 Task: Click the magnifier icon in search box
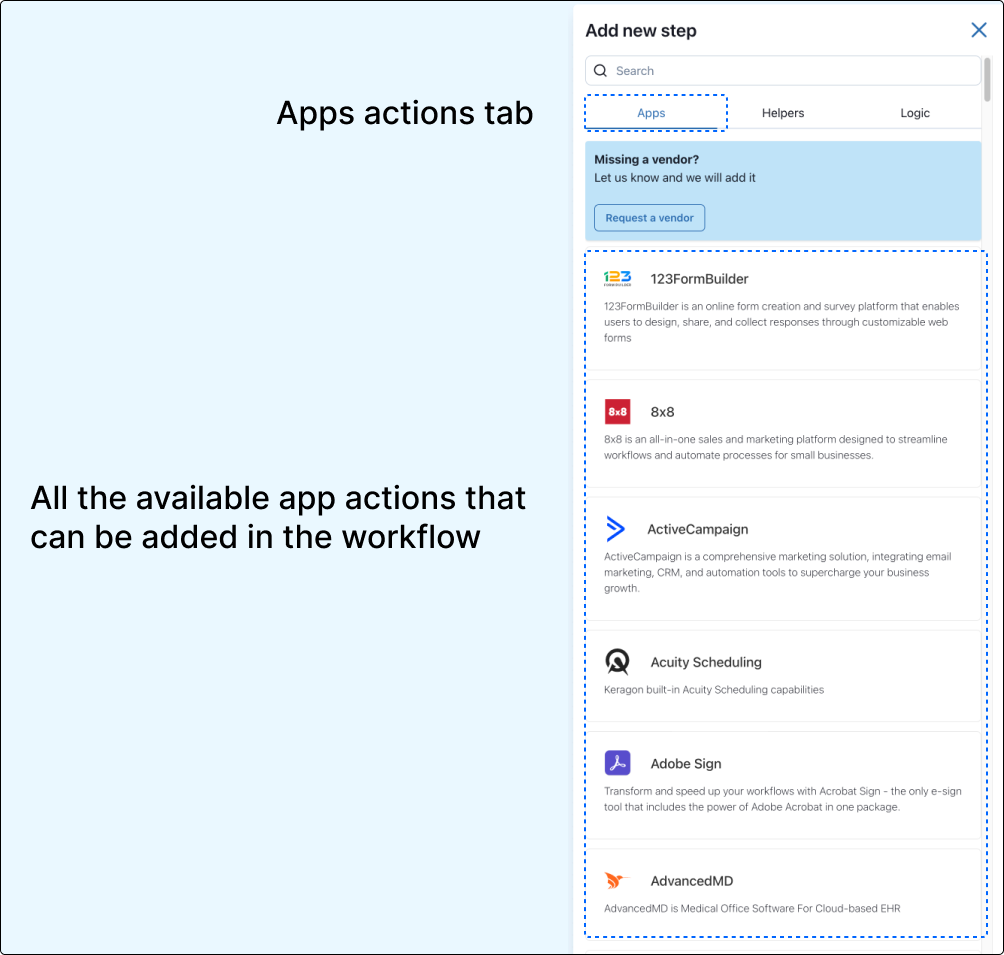[x=600, y=70]
